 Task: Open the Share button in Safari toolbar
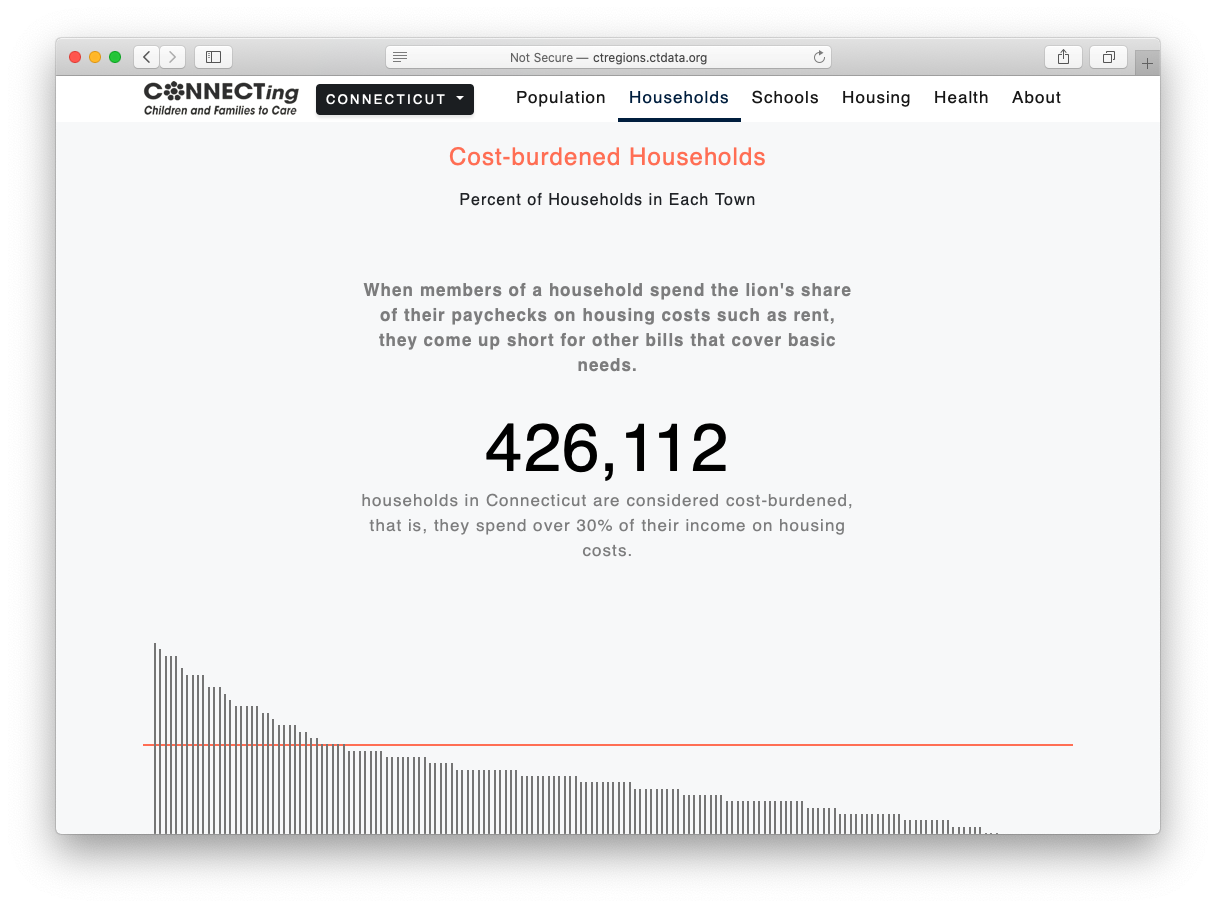1063,57
